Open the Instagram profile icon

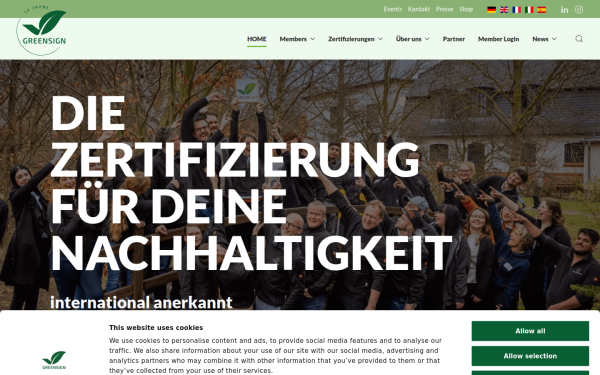tap(579, 10)
